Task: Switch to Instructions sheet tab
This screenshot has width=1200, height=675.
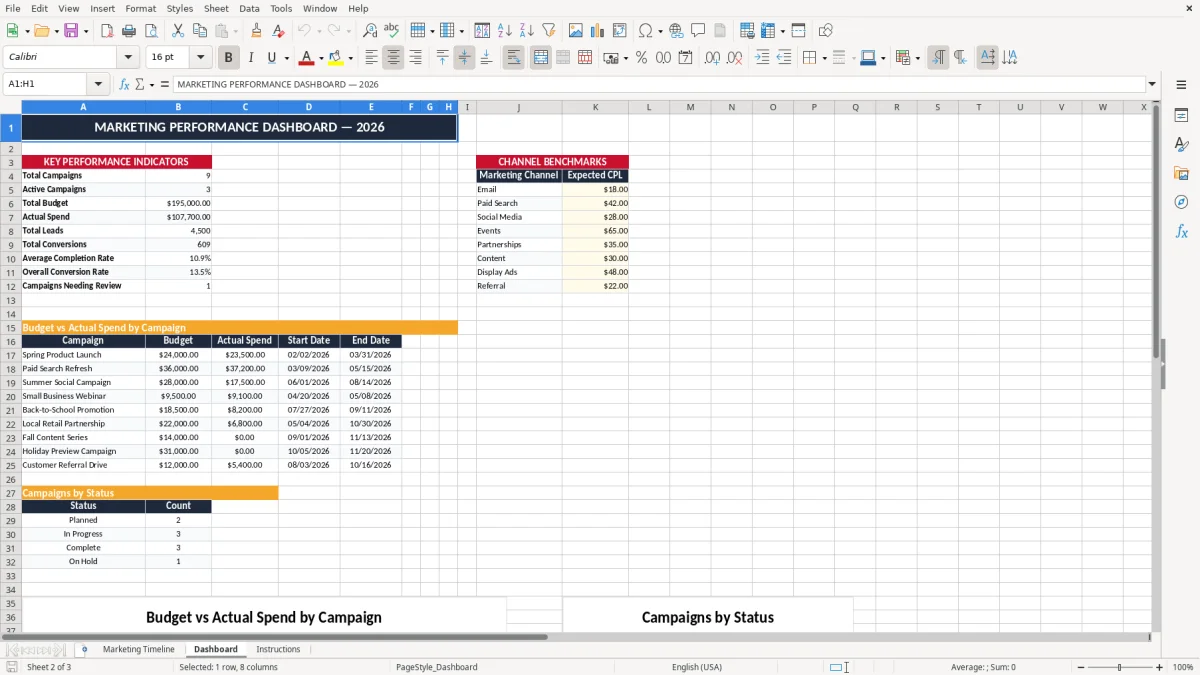Action: (x=278, y=649)
